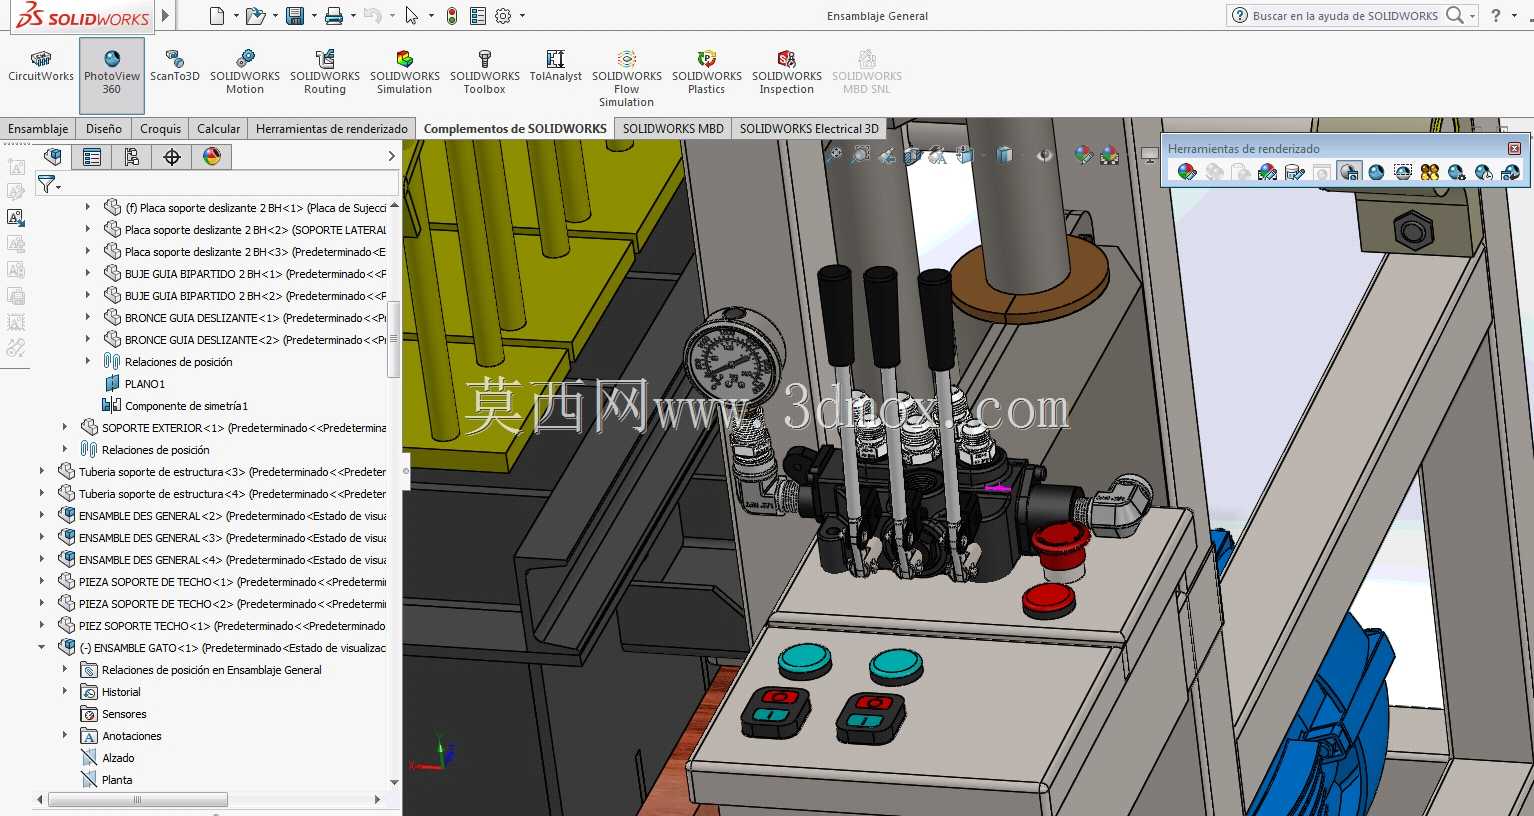Toggle the PhotoView 360 add-in

coord(112,75)
